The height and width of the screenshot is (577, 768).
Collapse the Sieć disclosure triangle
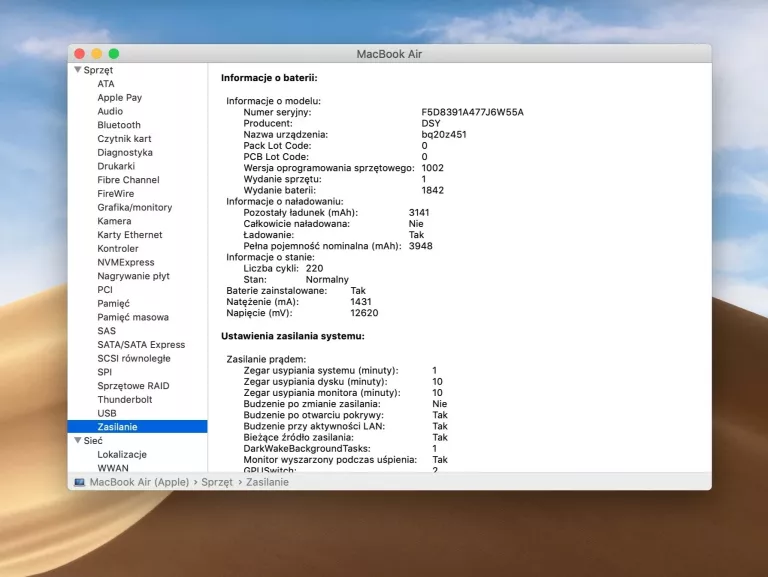[x=77, y=440]
